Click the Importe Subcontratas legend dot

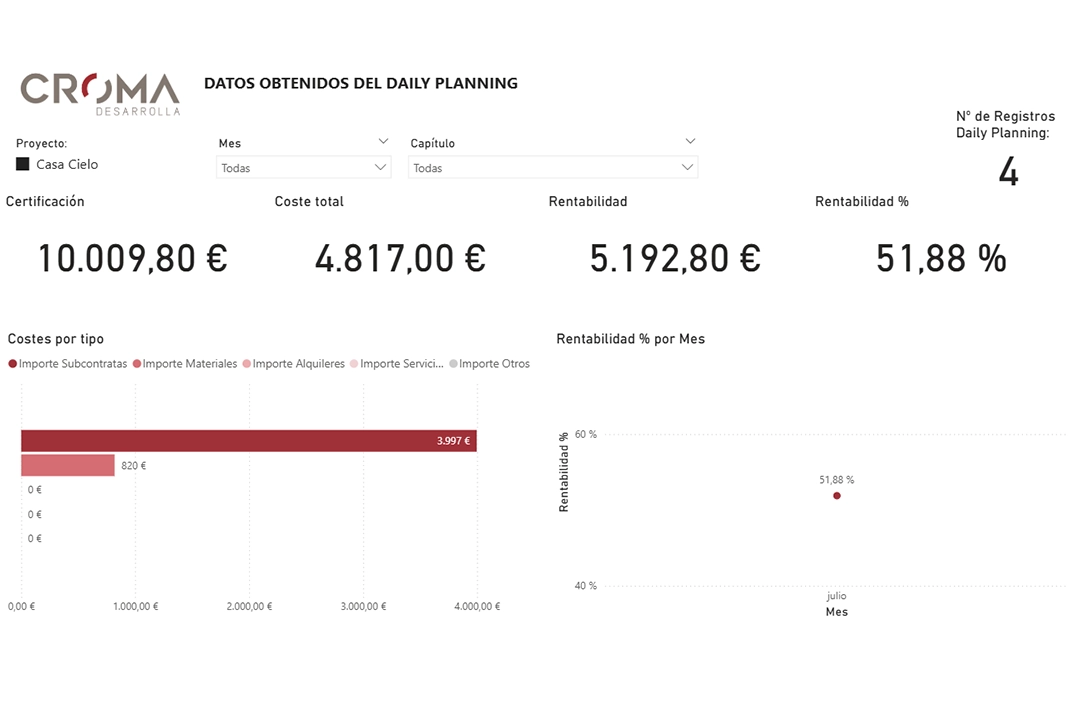pyautogui.click(x=13, y=364)
